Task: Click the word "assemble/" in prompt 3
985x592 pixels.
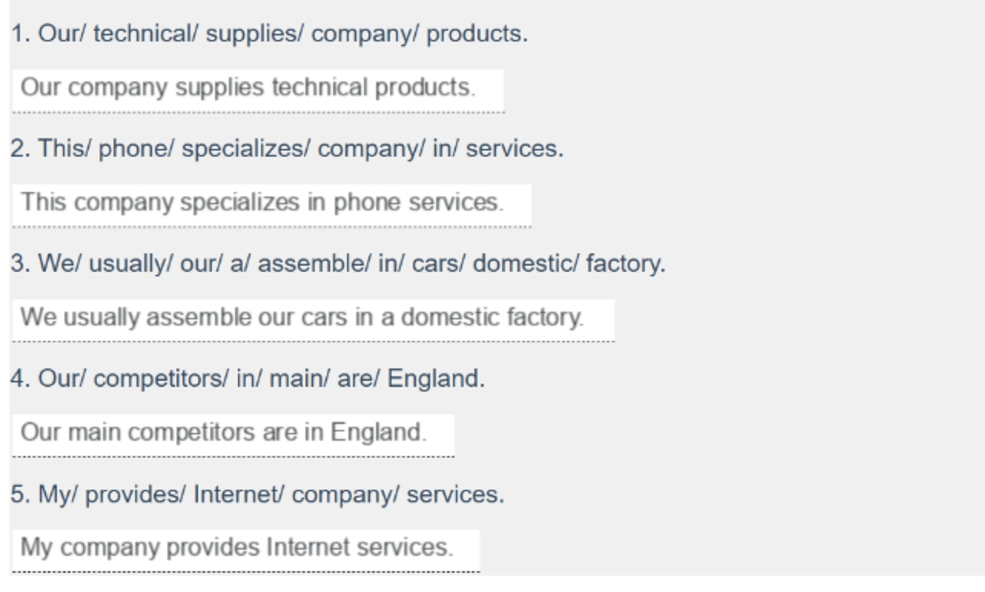Action: tap(315, 264)
